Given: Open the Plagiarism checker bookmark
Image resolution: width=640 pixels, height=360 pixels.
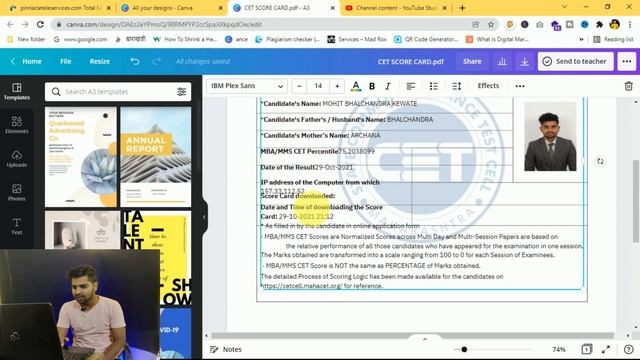Looking at the screenshot, I should (288, 39).
